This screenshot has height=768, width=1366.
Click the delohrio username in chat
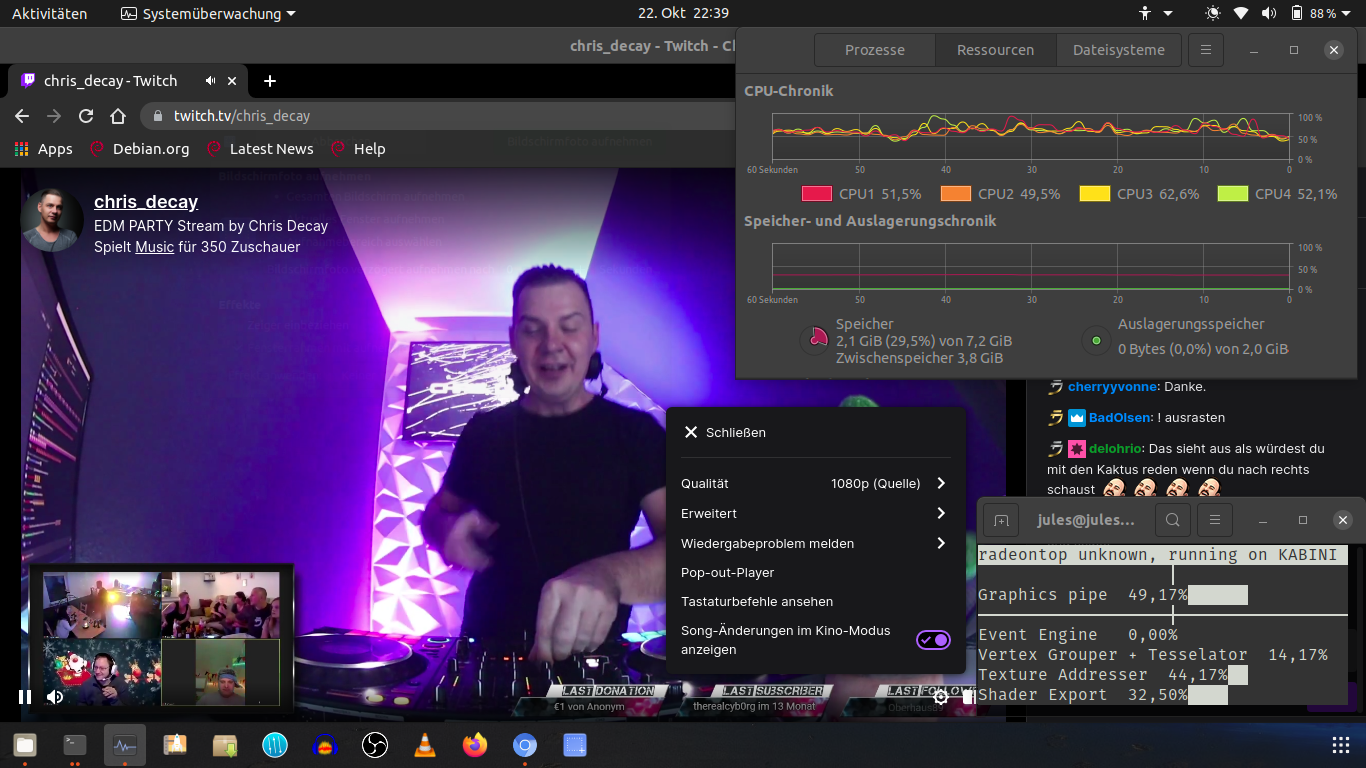[x=1115, y=449]
